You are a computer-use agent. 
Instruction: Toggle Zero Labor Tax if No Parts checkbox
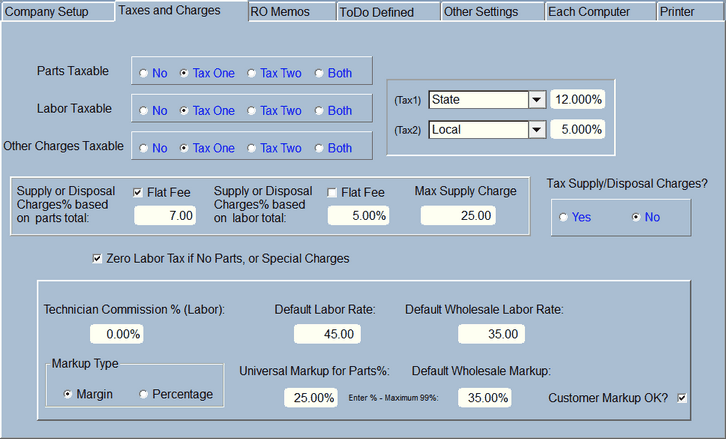tap(97, 258)
